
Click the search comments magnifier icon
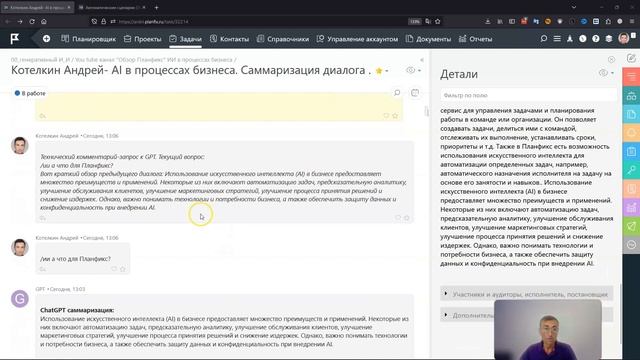point(397,93)
